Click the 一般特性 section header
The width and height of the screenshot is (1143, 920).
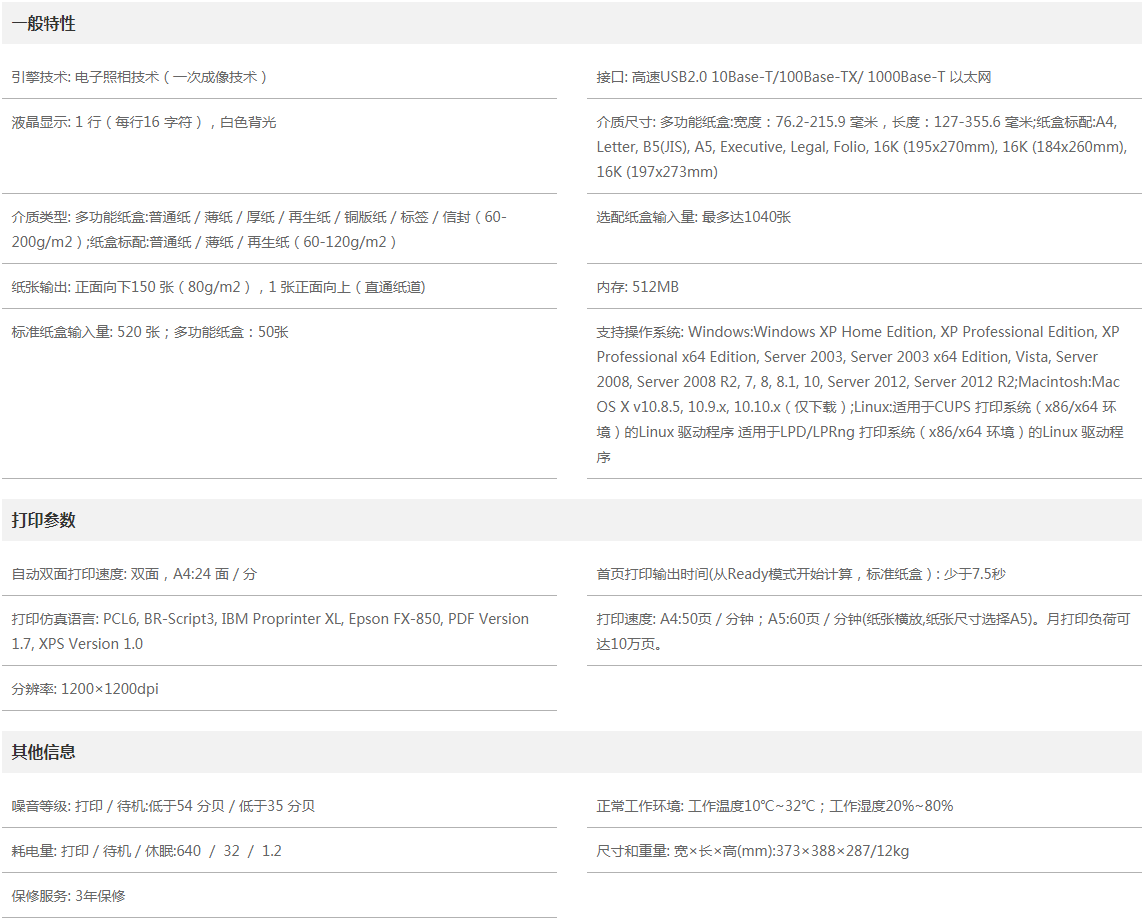(x=44, y=24)
